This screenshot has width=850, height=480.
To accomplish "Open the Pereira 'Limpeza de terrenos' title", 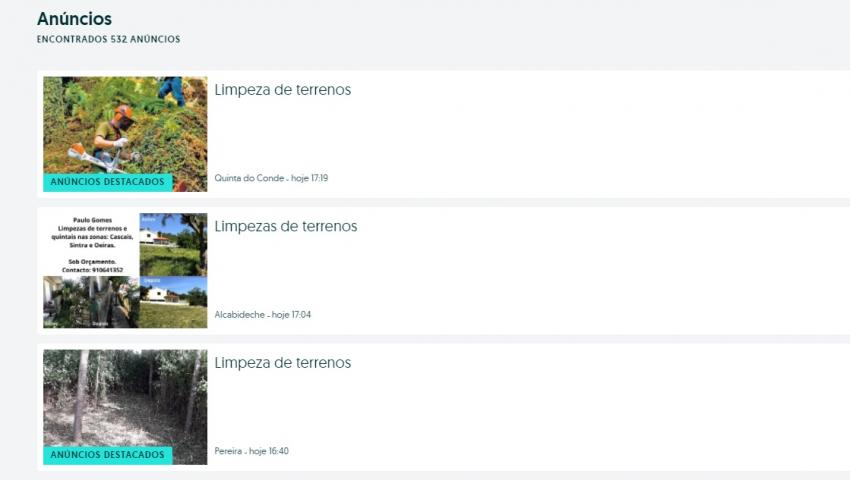I will (x=282, y=362).
